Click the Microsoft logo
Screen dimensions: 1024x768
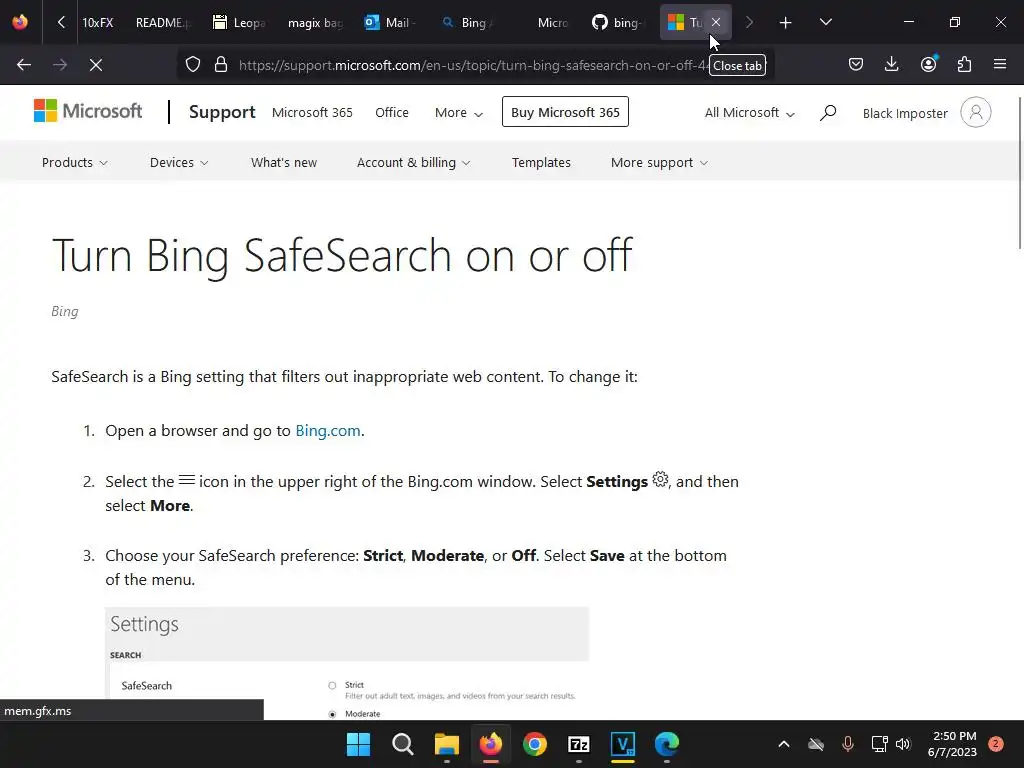pyautogui.click(x=88, y=111)
